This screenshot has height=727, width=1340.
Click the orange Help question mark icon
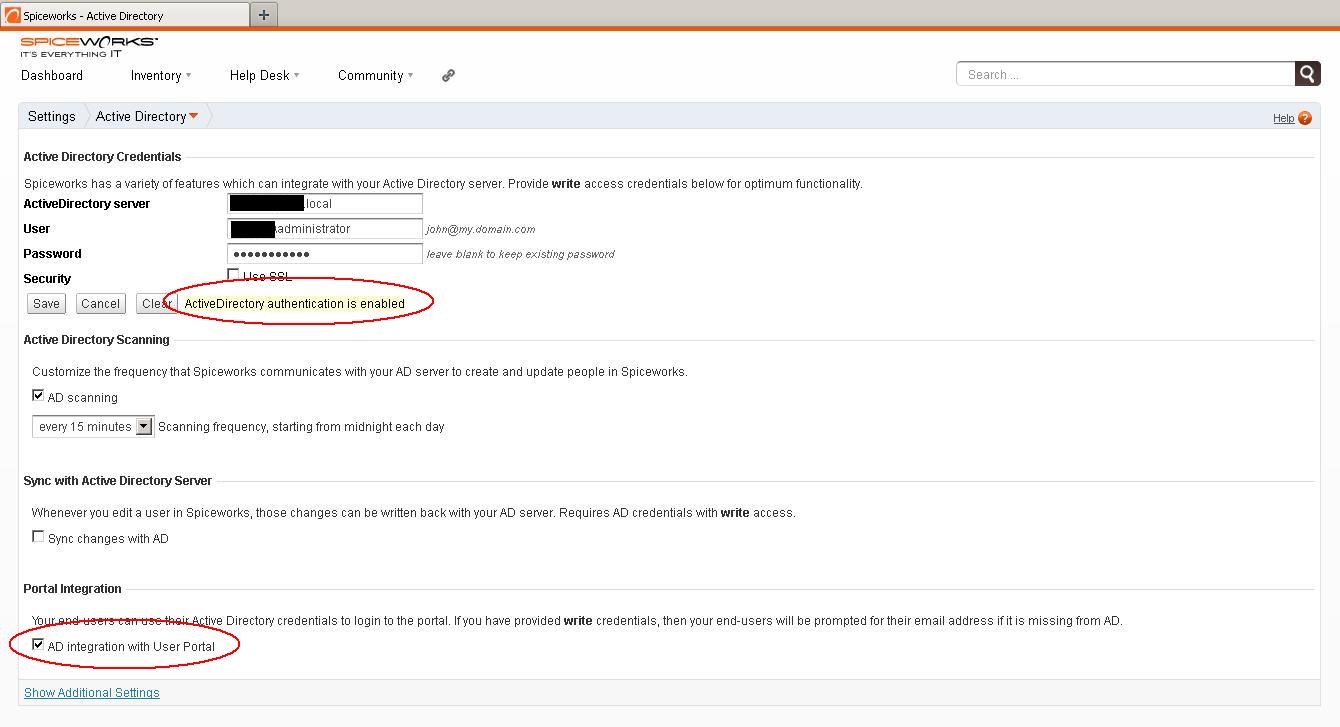click(1307, 117)
